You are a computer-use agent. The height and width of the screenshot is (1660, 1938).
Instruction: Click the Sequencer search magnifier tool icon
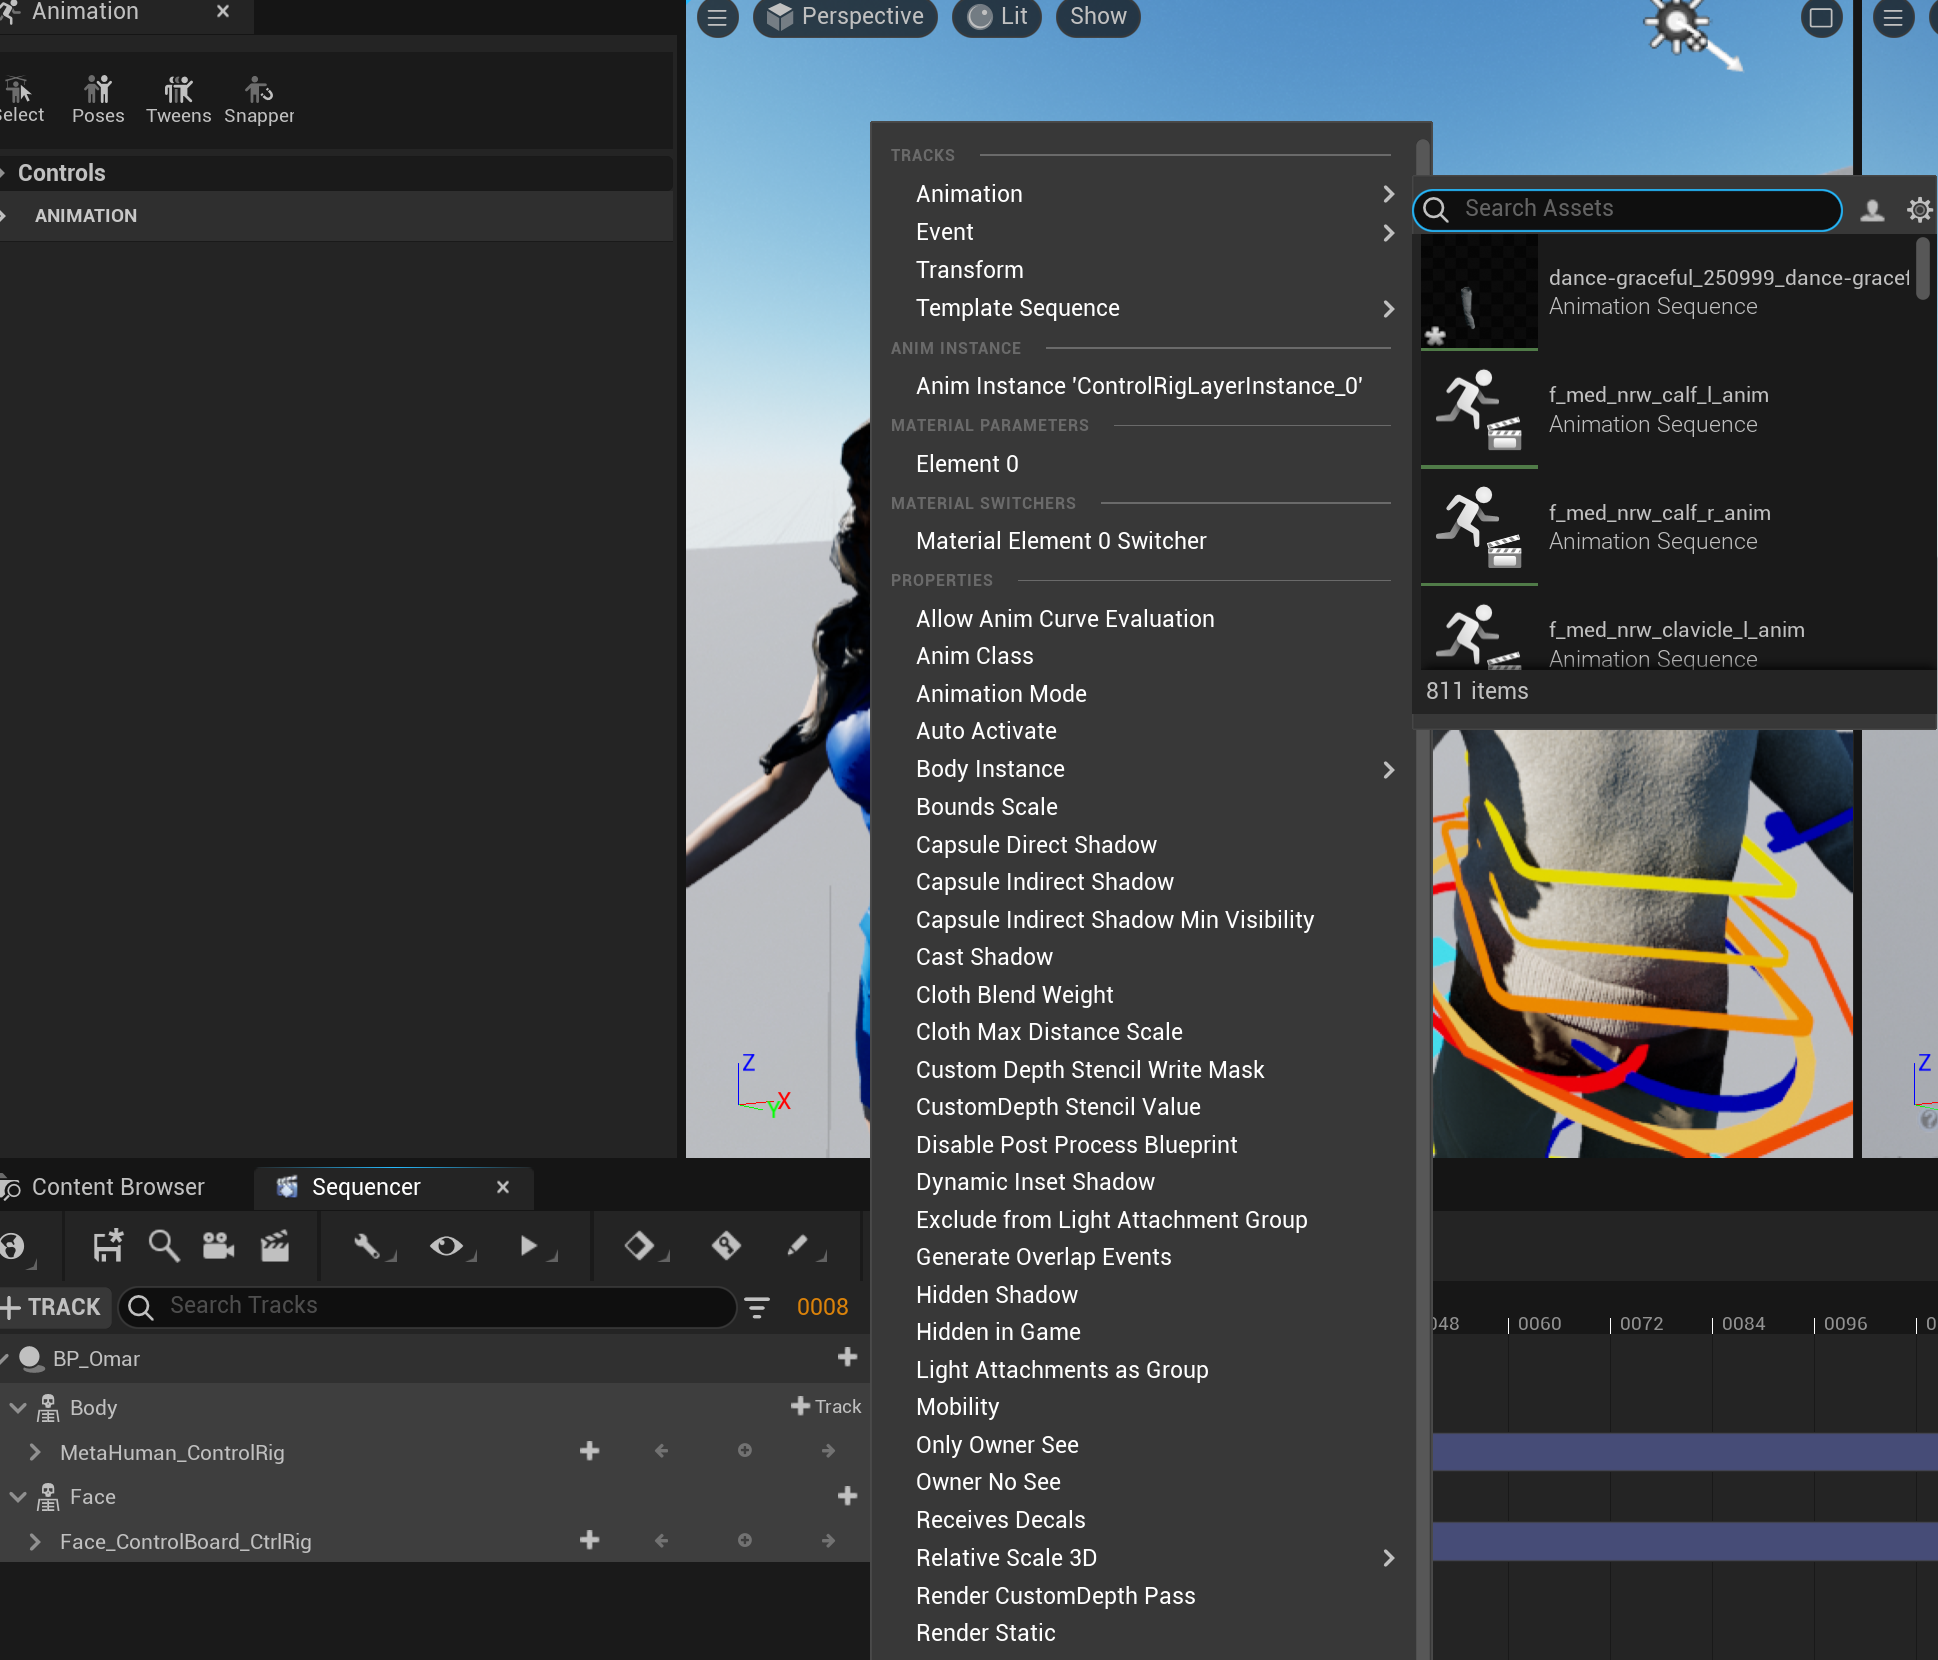coord(163,1246)
